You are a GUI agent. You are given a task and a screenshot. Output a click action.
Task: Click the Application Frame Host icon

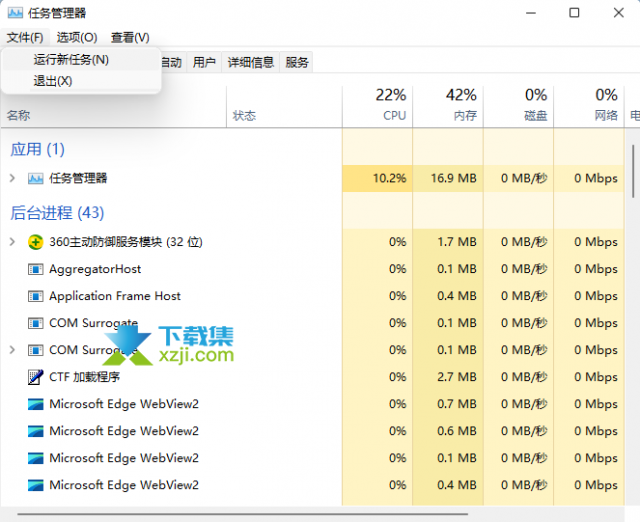[x=36, y=296]
